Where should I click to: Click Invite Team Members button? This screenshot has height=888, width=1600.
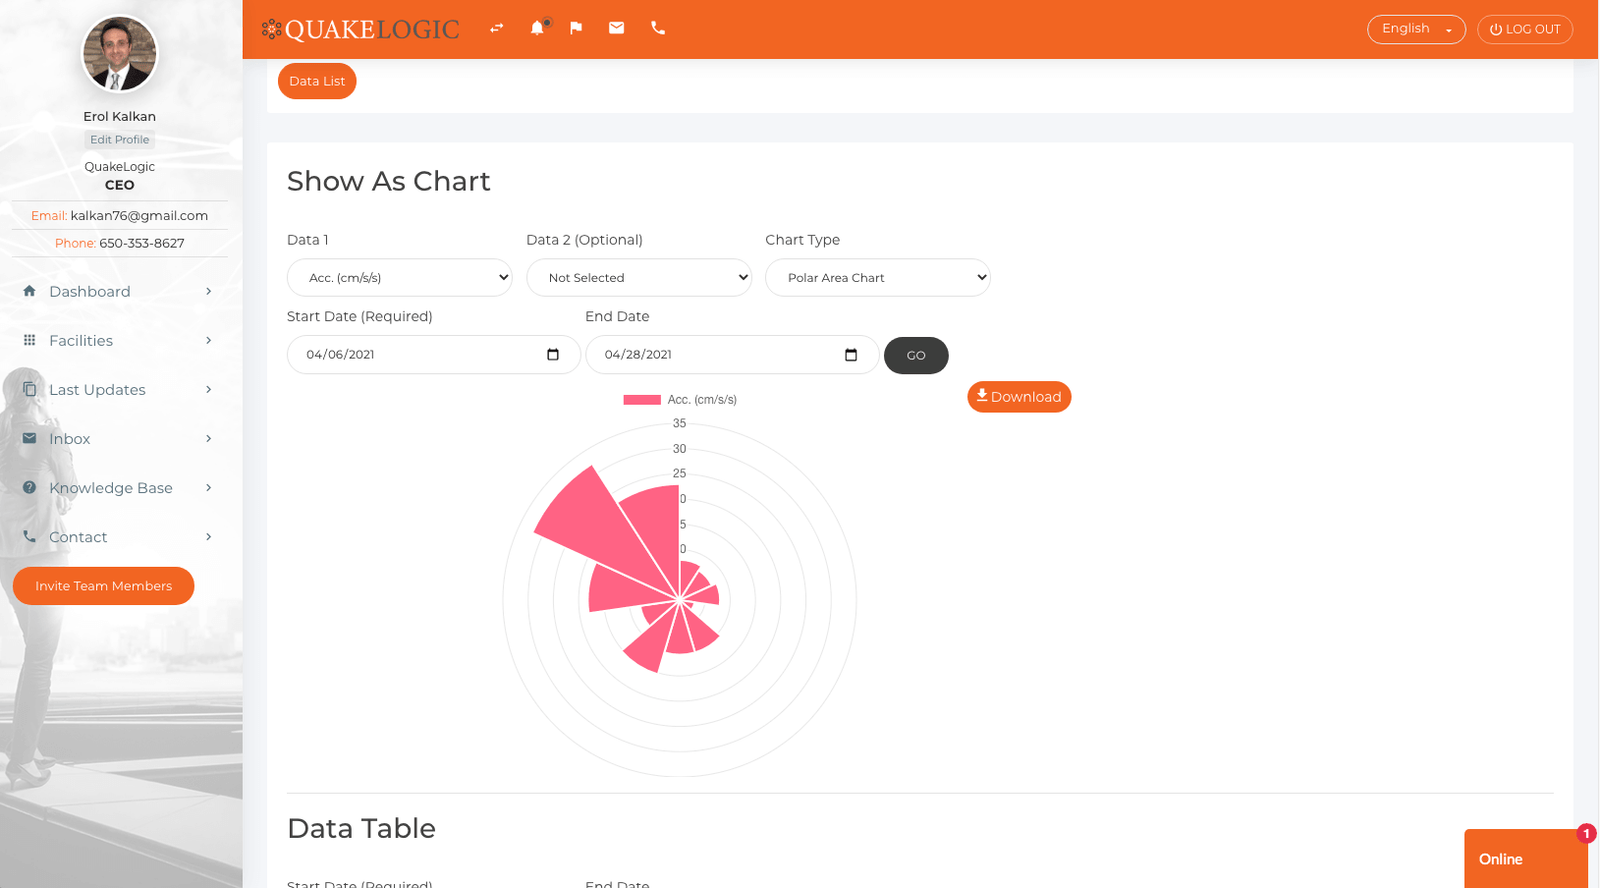tap(103, 586)
